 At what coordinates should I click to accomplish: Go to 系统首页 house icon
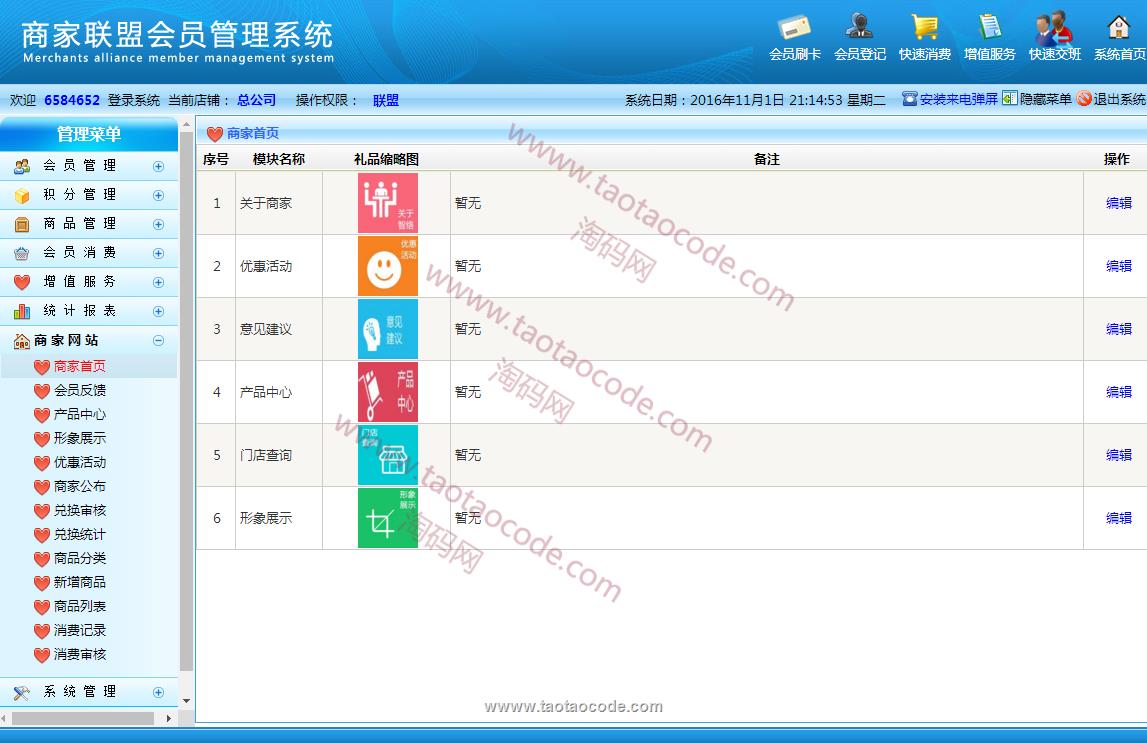1118,28
